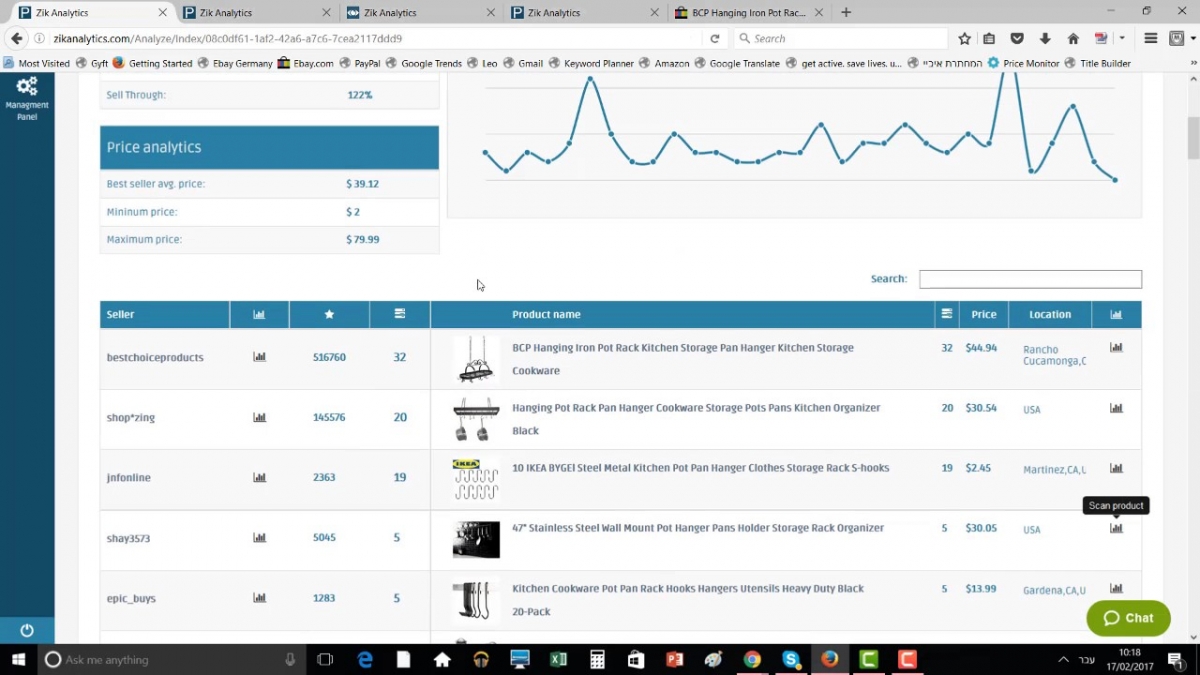Screen dimensions: 1200x675
Task: Click the reload page icon in browser toolbar
Action: [x=715, y=38]
